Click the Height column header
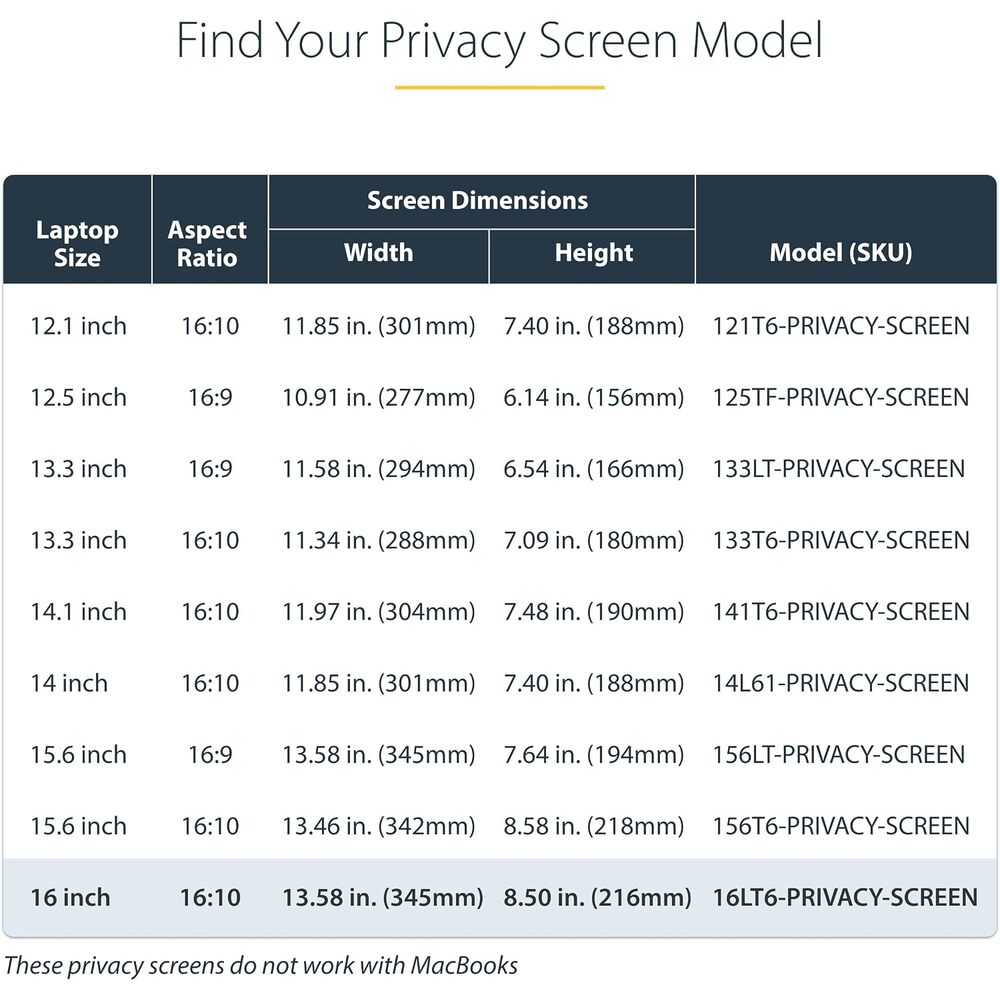This screenshot has width=1000, height=1000. tap(594, 253)
